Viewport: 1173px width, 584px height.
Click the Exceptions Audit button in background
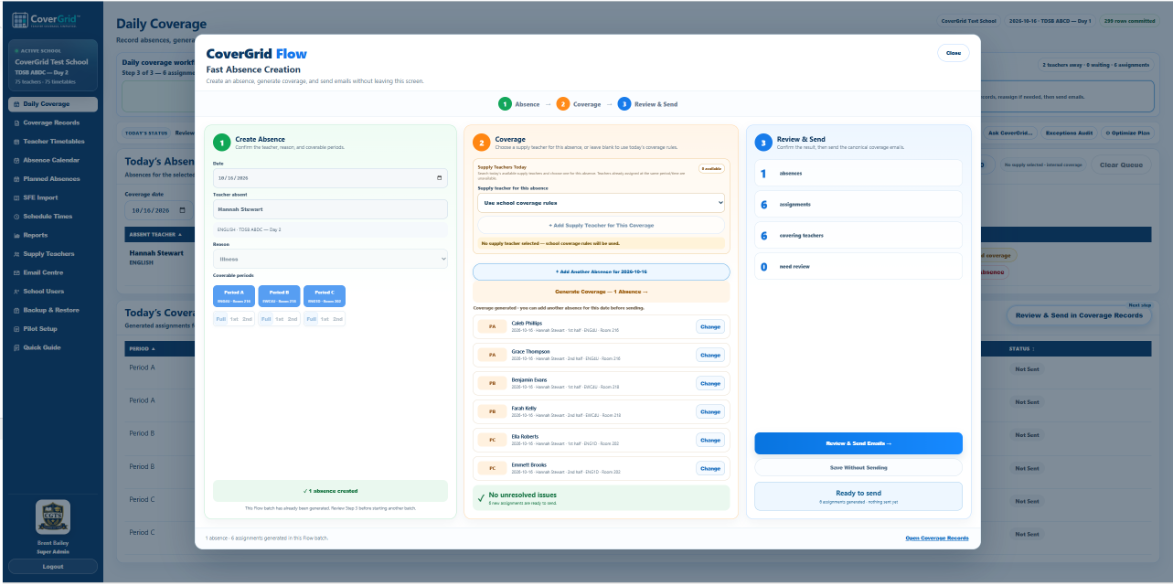[1068, 132]
